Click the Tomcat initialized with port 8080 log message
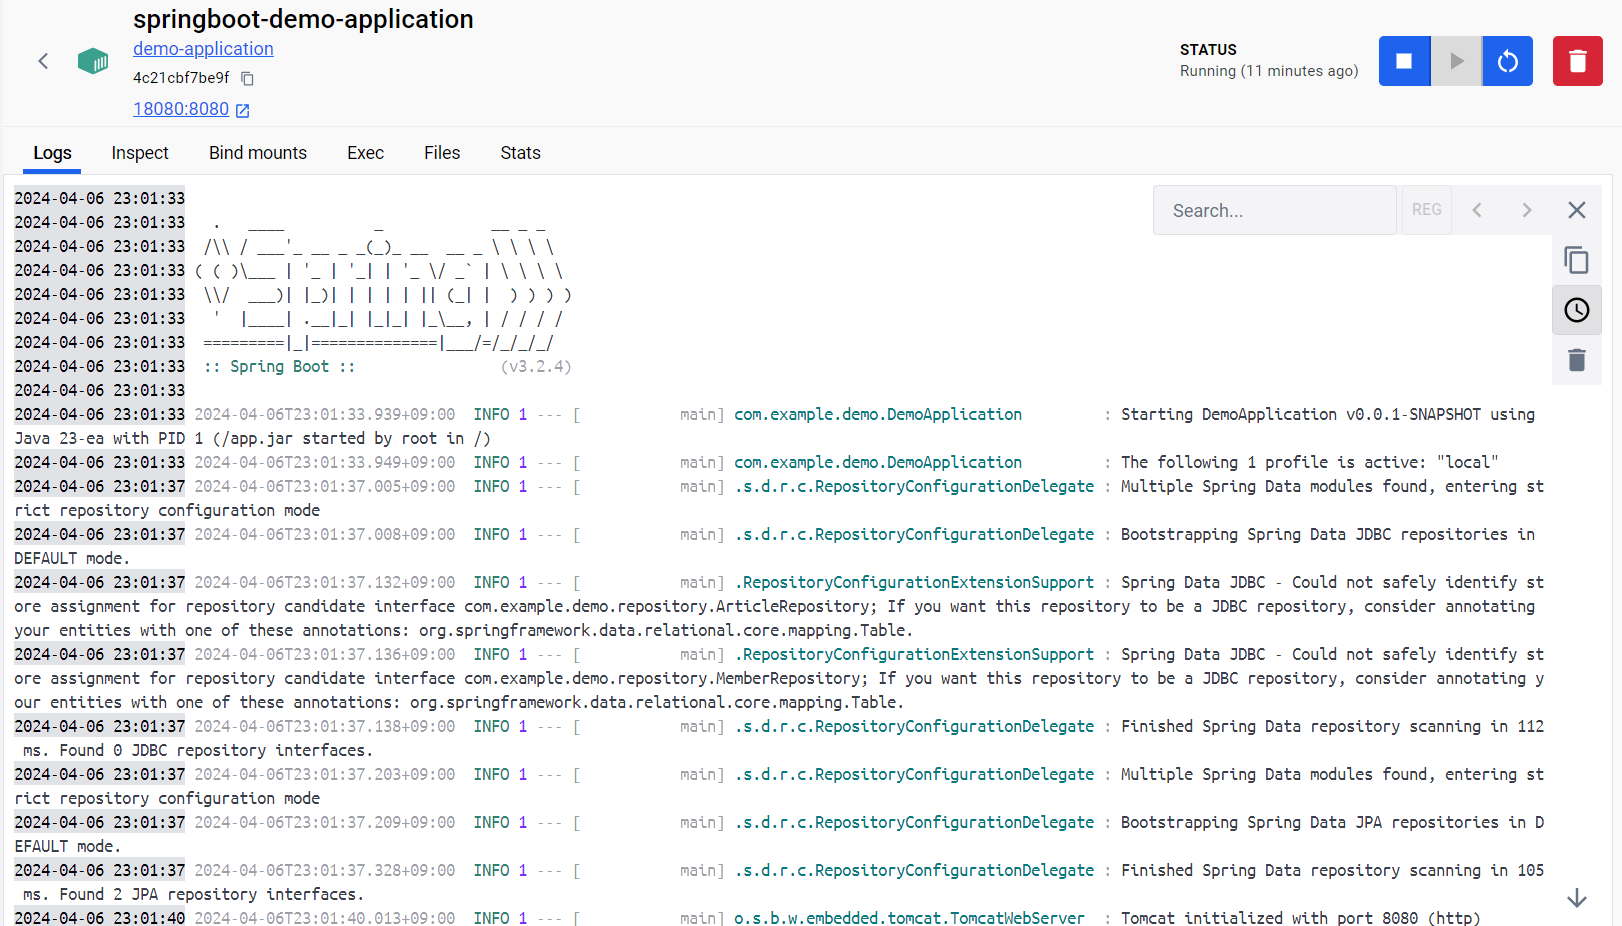 pyautogui.click(x=1300, y=918)
